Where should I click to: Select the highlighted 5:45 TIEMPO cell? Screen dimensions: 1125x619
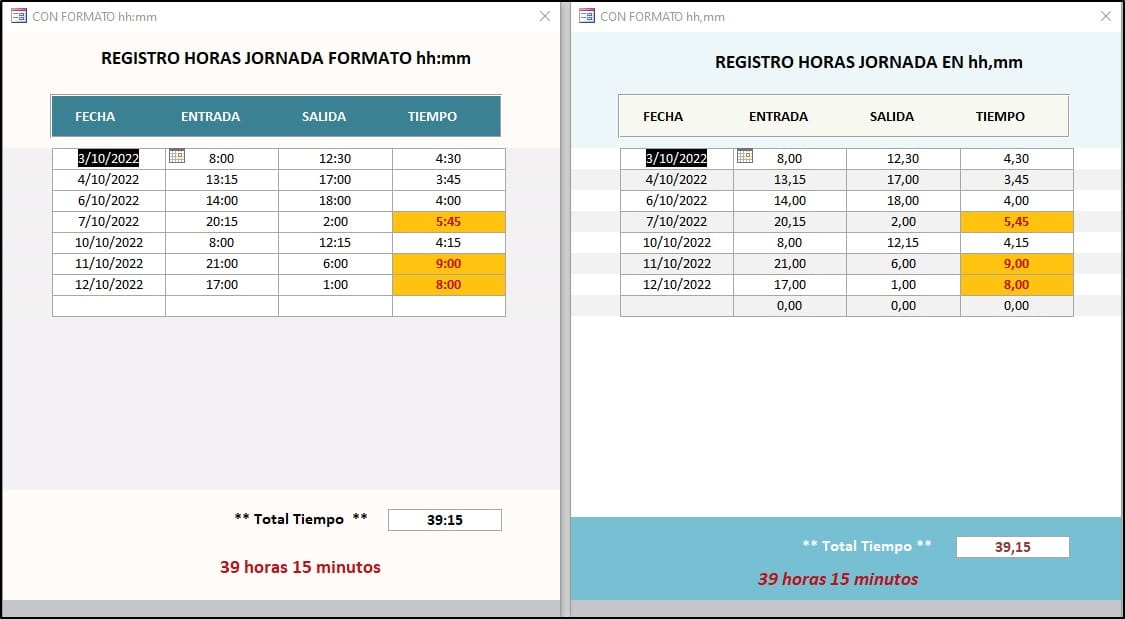pos(449,221)
